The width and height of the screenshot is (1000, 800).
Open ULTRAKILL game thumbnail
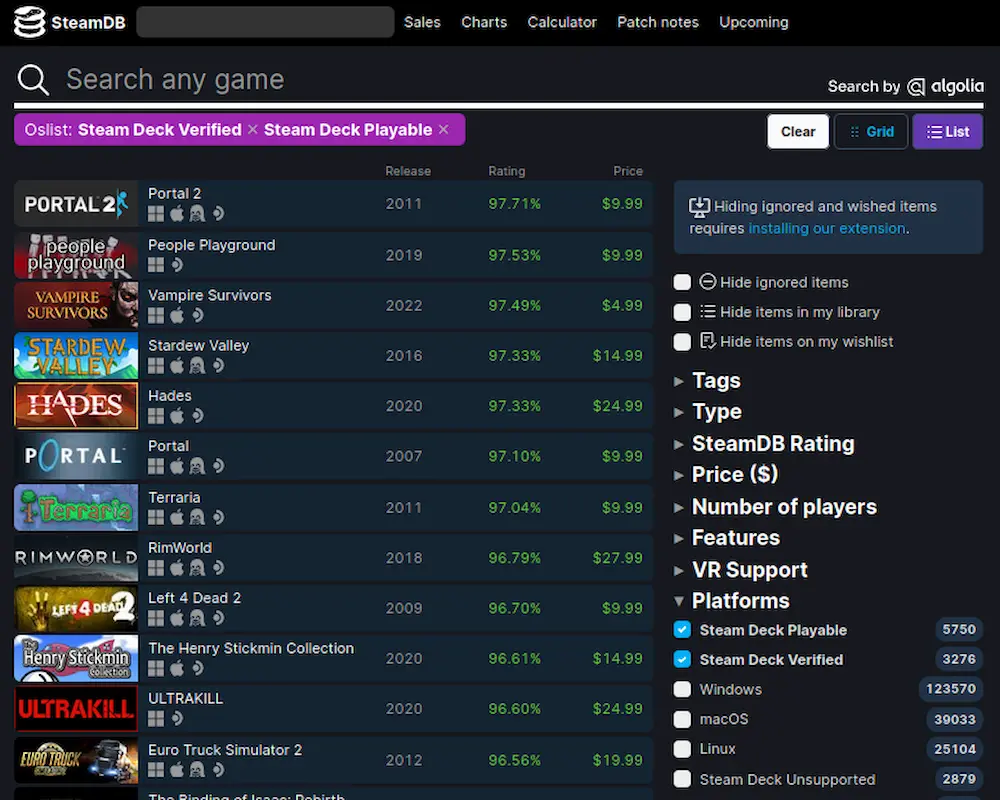pyautogui.click(x=76, y=709)
